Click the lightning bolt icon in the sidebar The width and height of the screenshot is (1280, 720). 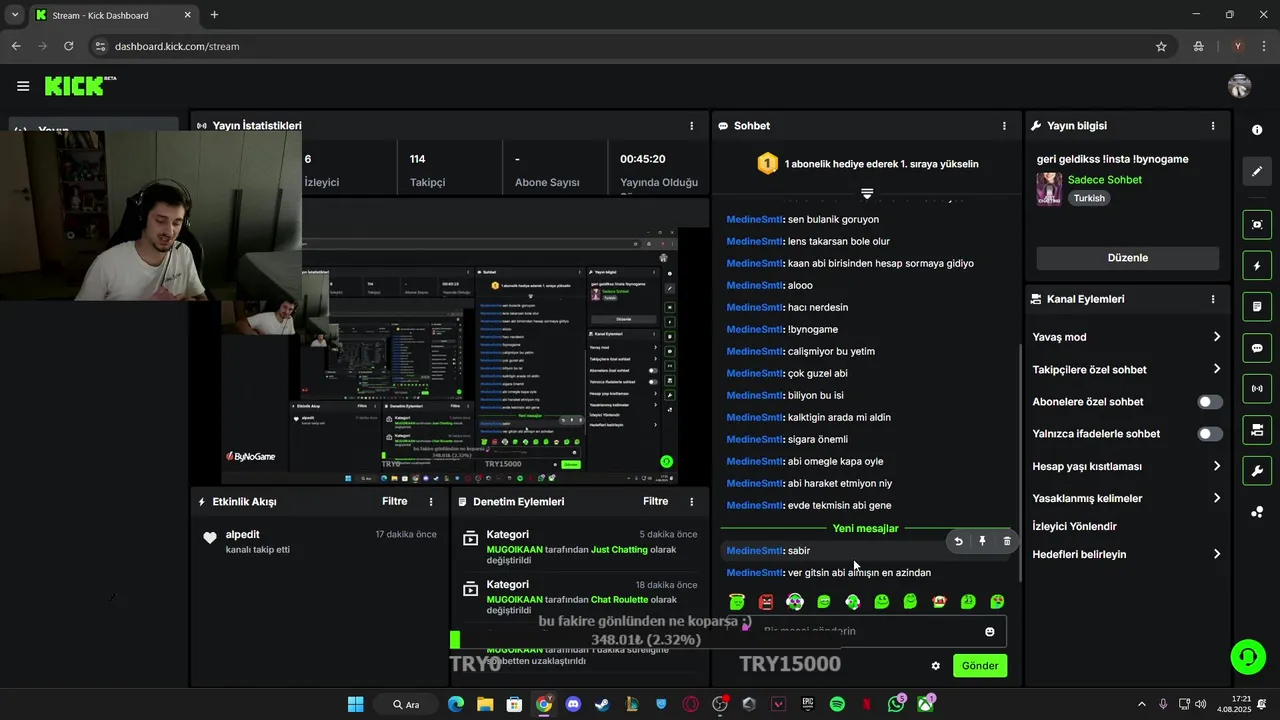click(x=1257, y=266)
